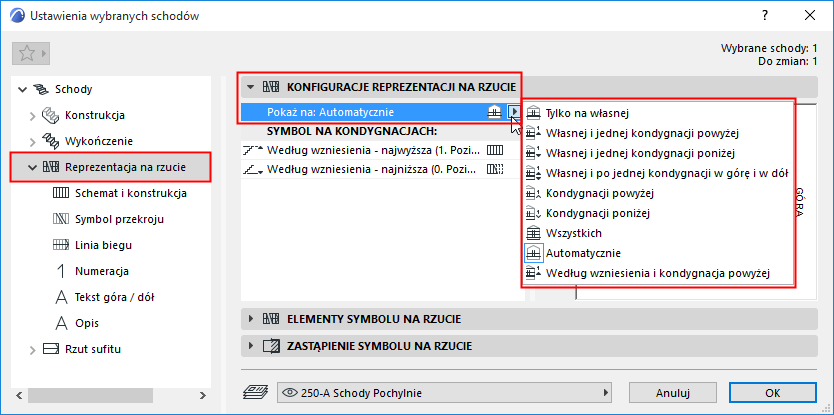Expand the Wykończenie tree node
The width and height of the screenshot is (834, 415).
coord(32,141)
